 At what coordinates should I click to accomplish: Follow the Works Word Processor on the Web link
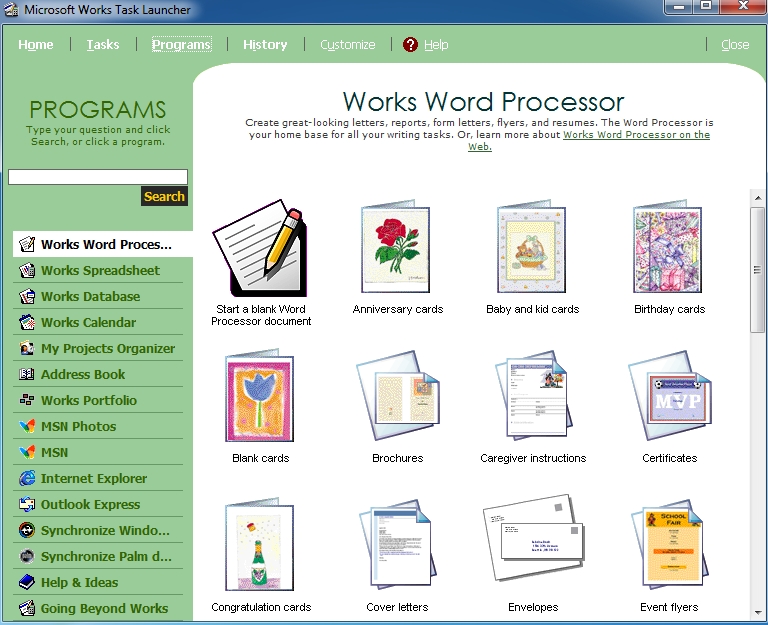636,135
